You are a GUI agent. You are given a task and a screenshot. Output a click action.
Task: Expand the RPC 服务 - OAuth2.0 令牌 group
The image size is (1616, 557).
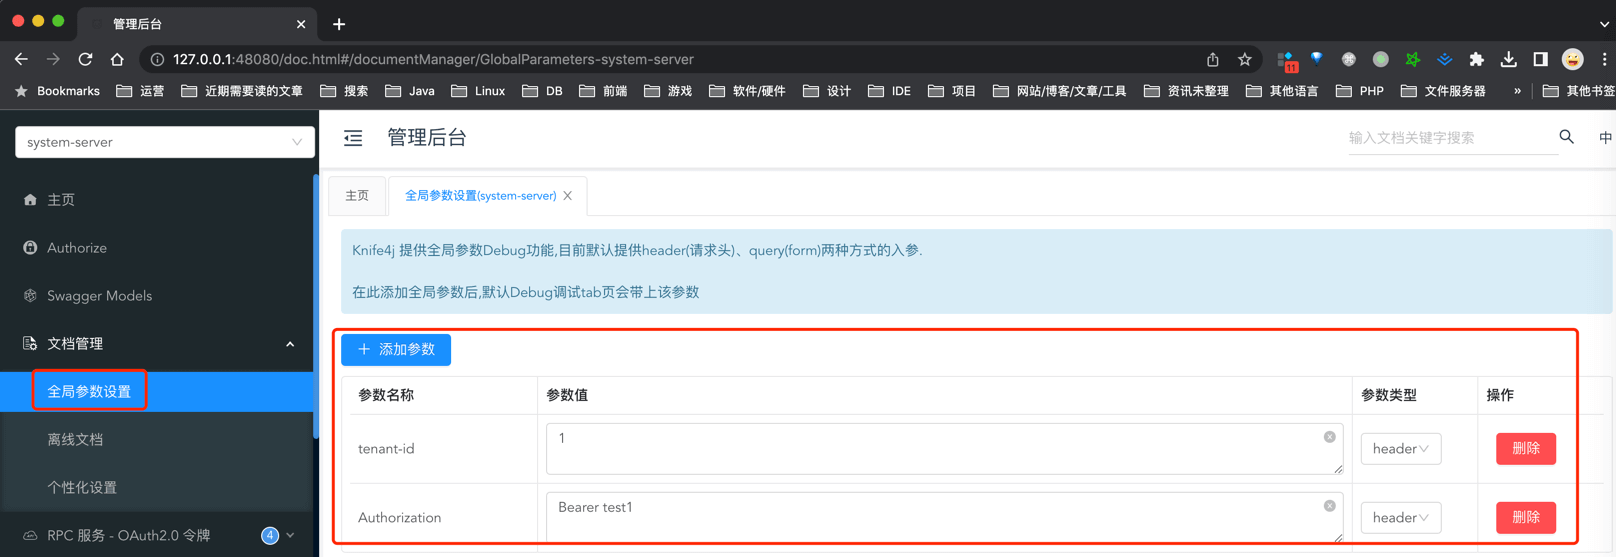coord(290,536)
